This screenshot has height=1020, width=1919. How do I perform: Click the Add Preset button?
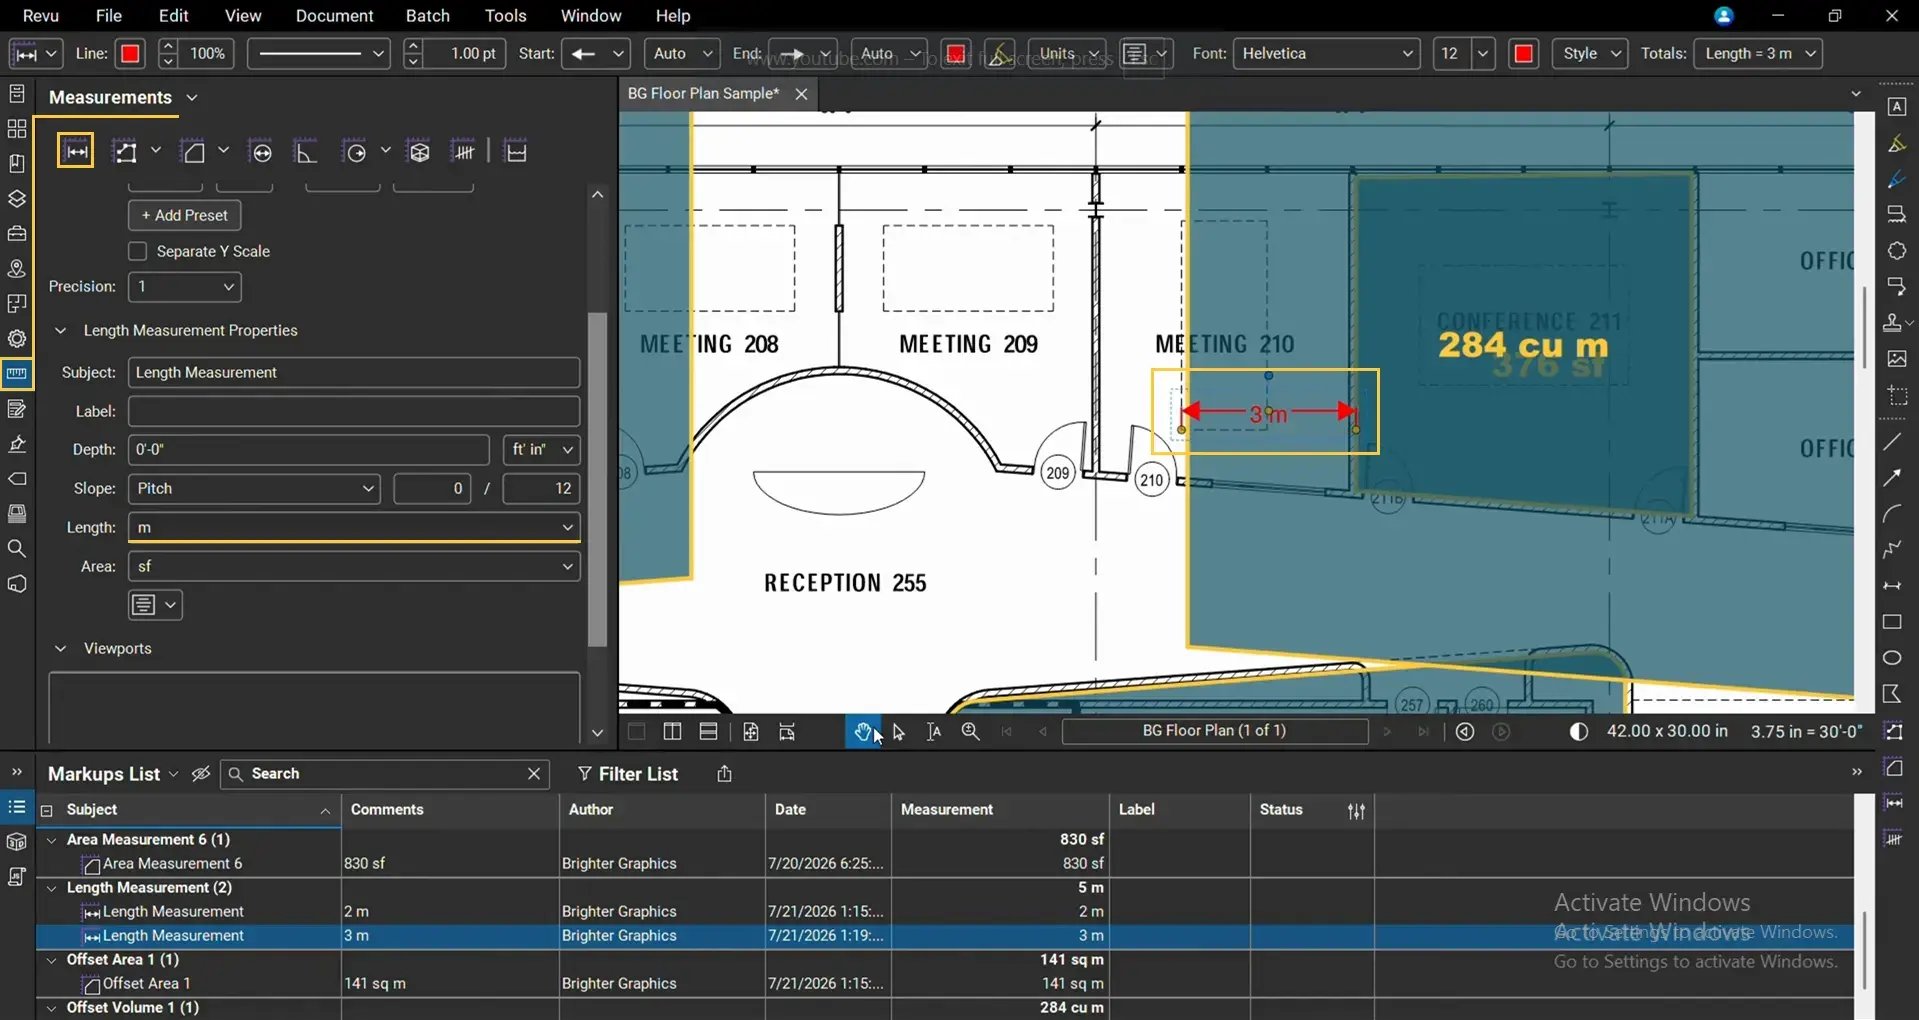tap(185, 215)
